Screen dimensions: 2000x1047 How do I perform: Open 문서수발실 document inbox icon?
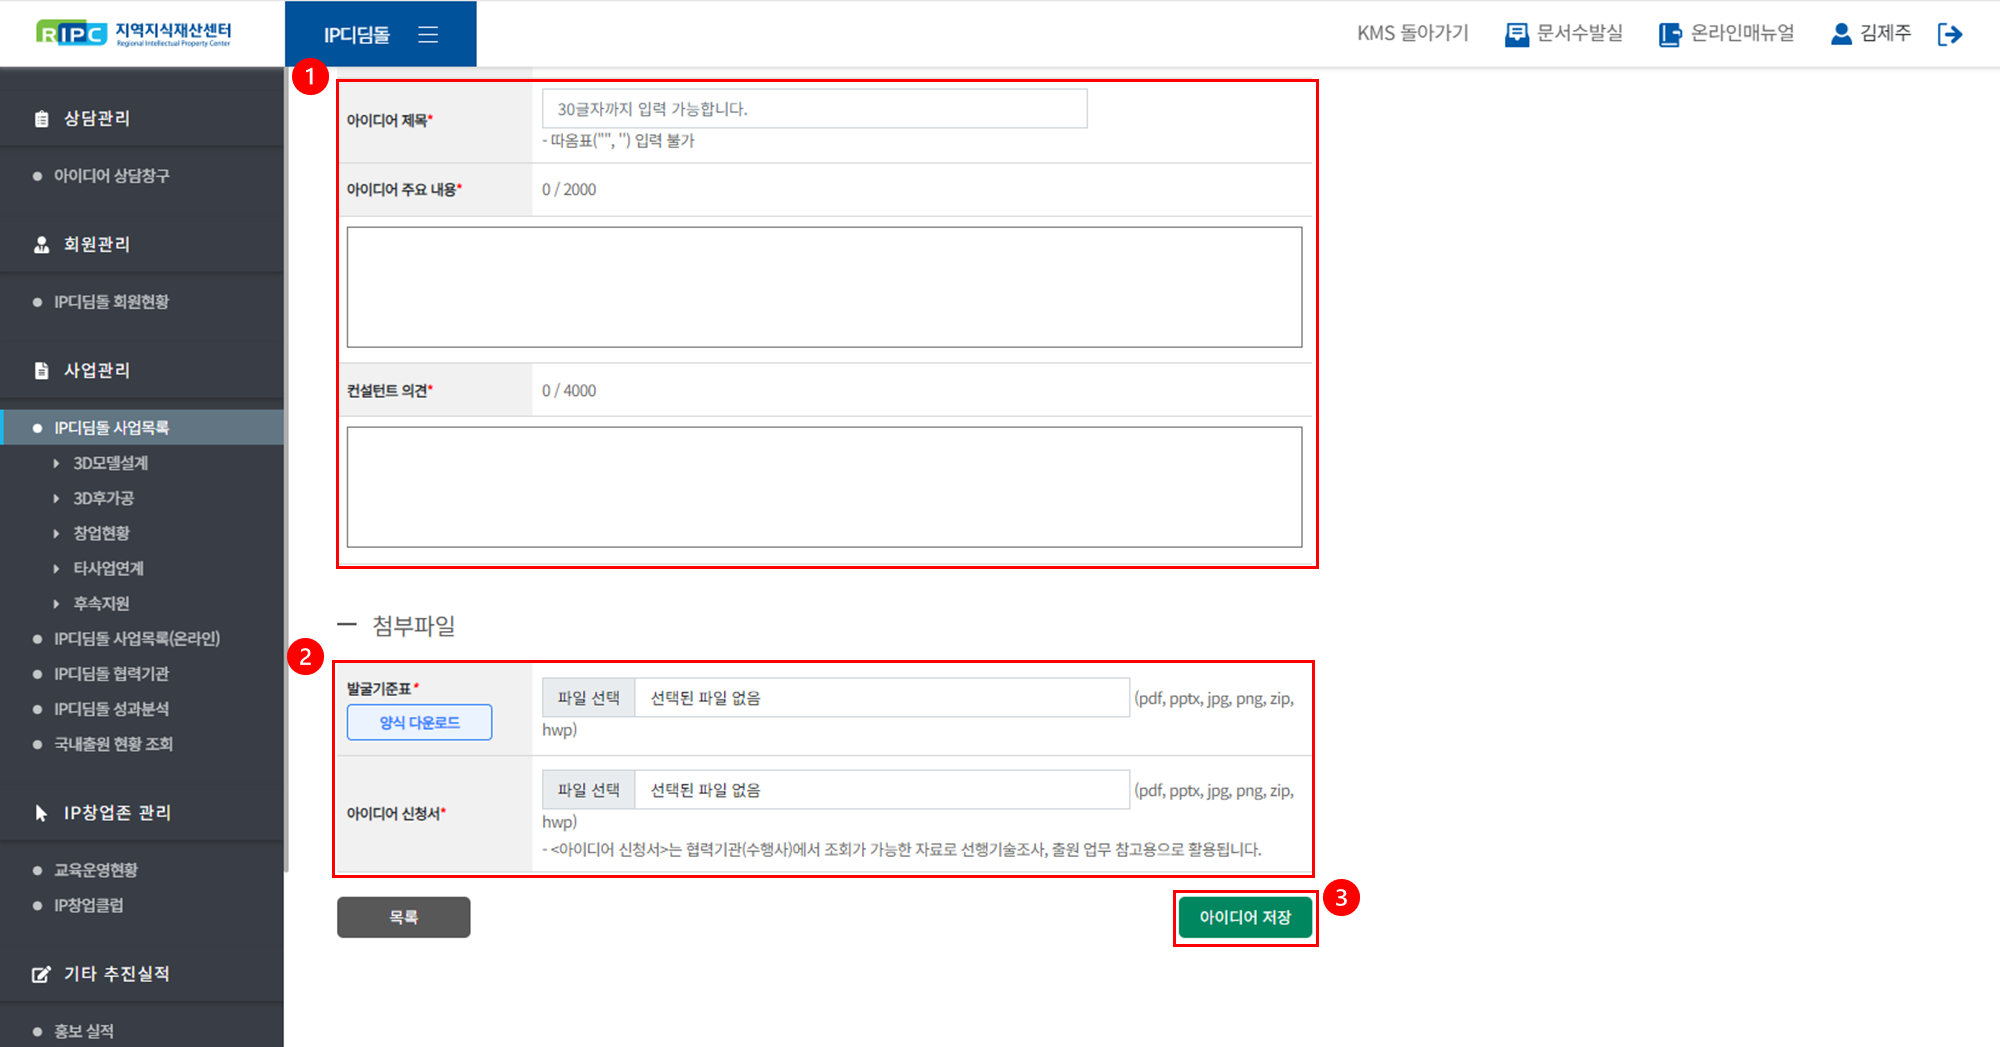(1516, 35)
